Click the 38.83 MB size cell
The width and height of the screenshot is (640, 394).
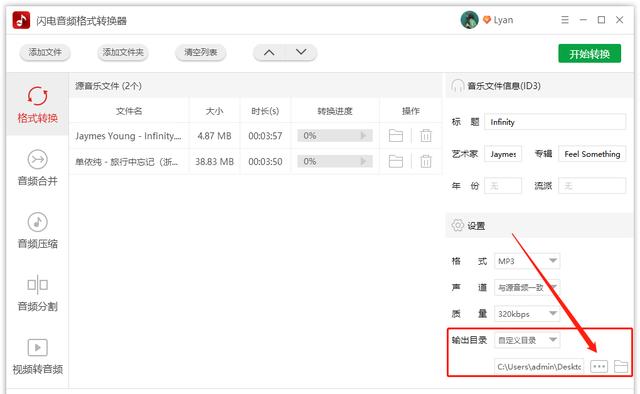coord(214,162)
